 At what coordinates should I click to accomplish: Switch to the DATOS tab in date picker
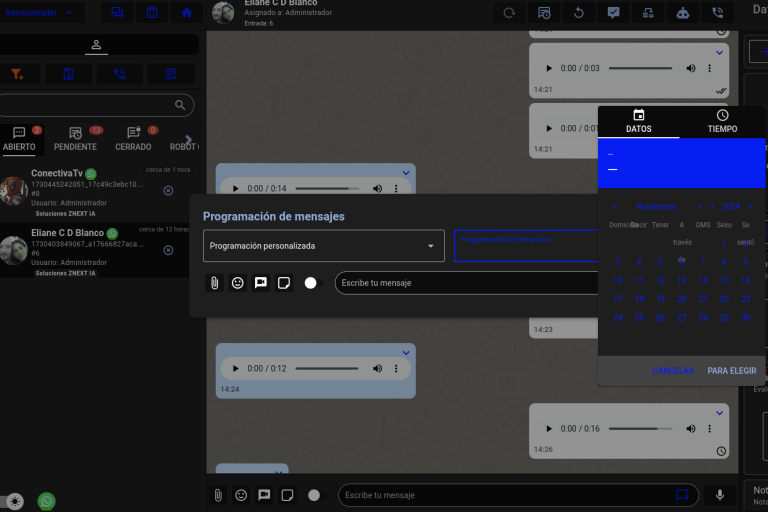tap(639, 122)
